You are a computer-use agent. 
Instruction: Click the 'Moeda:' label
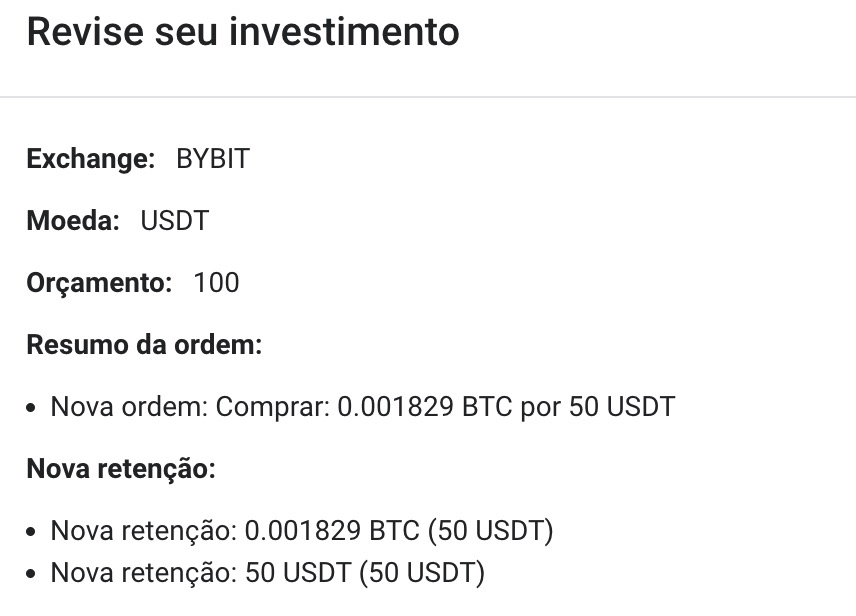(73, 221)
